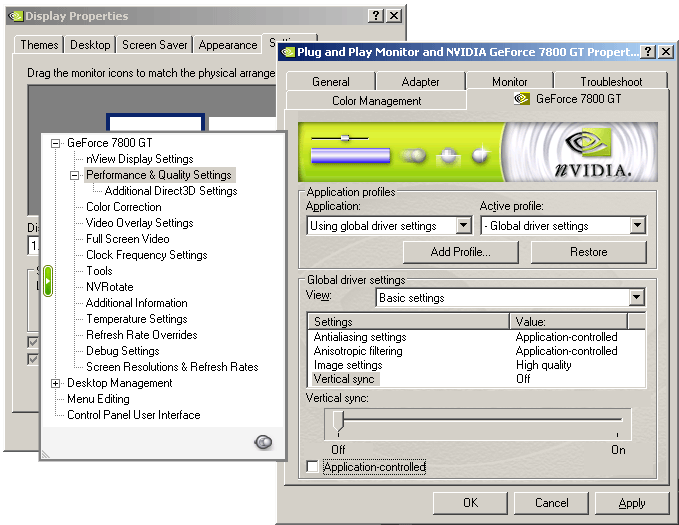Switch to the General tab
Viewport: 679px width, 525px height.
pyautogui.click(x=331, y=81)
